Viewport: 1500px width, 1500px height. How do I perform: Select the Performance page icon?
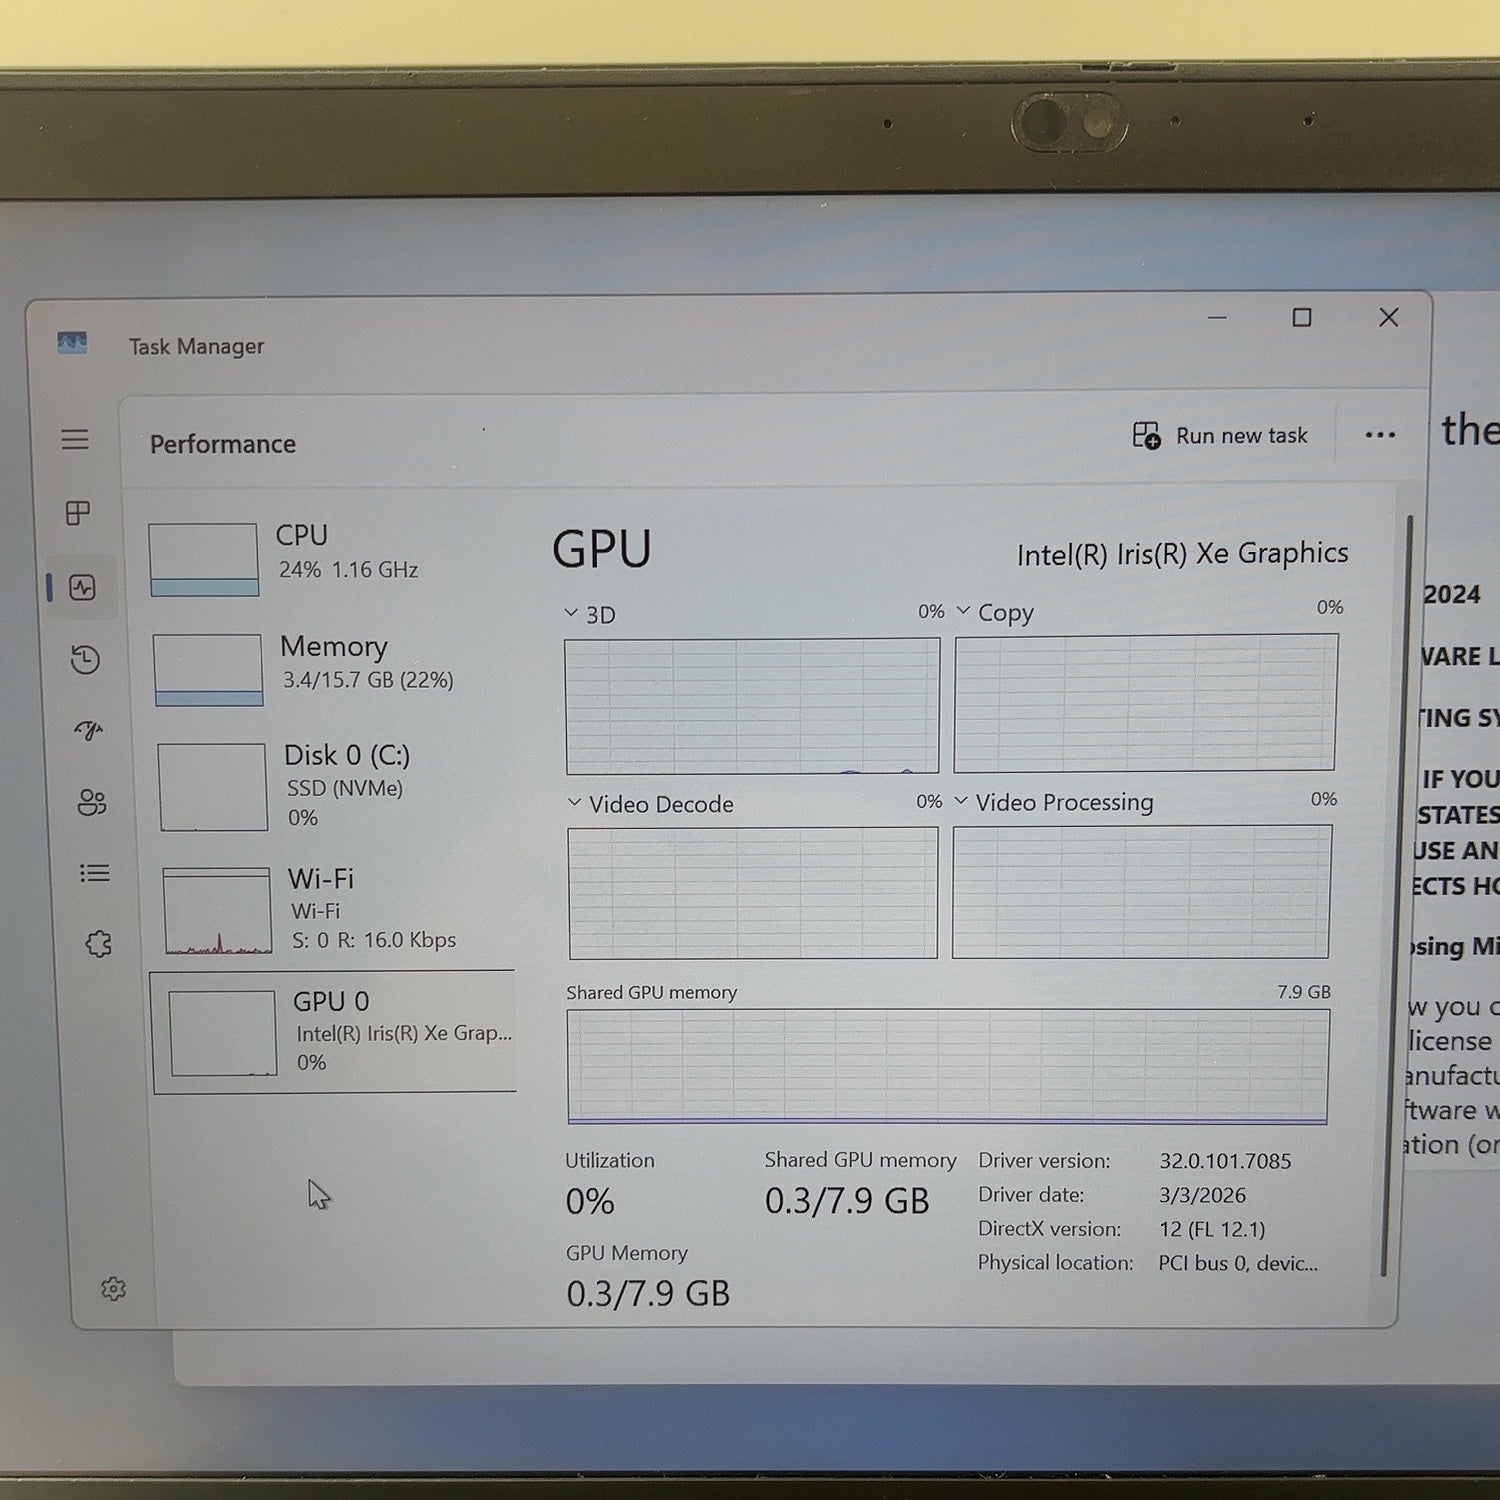point(82,587)
